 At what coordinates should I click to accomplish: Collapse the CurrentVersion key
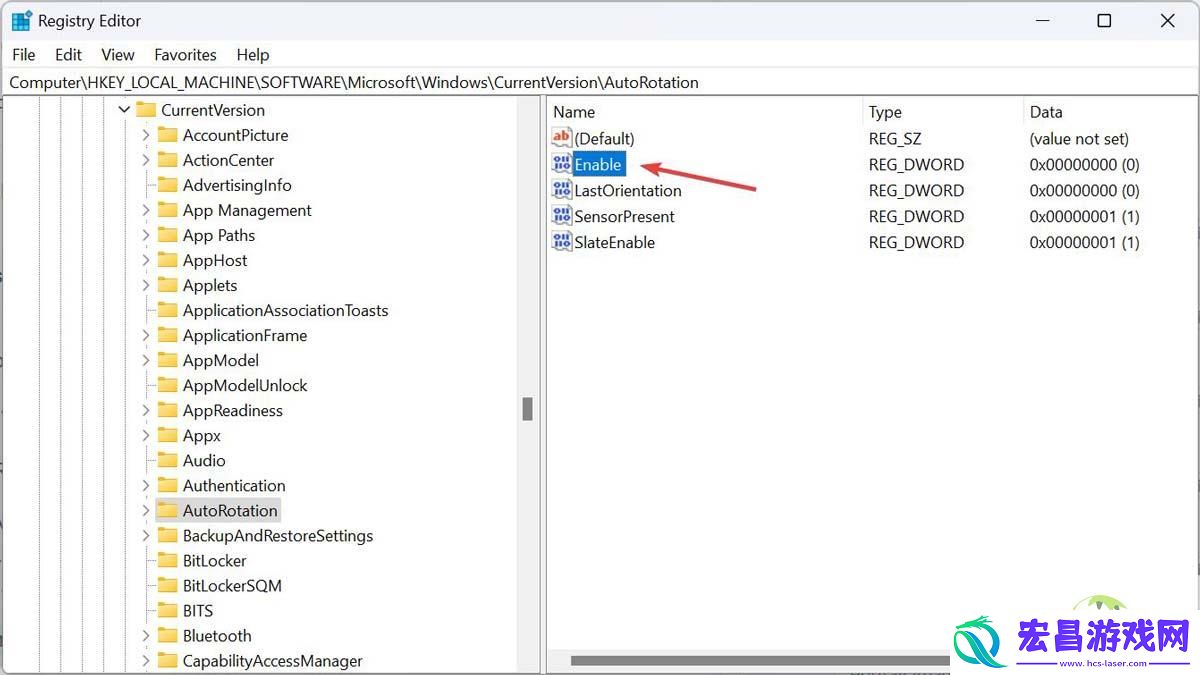[124, 110]
